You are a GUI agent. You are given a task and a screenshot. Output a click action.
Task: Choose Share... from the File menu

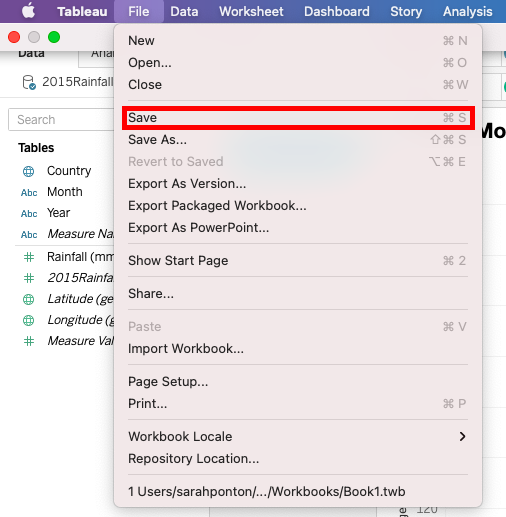298,294
